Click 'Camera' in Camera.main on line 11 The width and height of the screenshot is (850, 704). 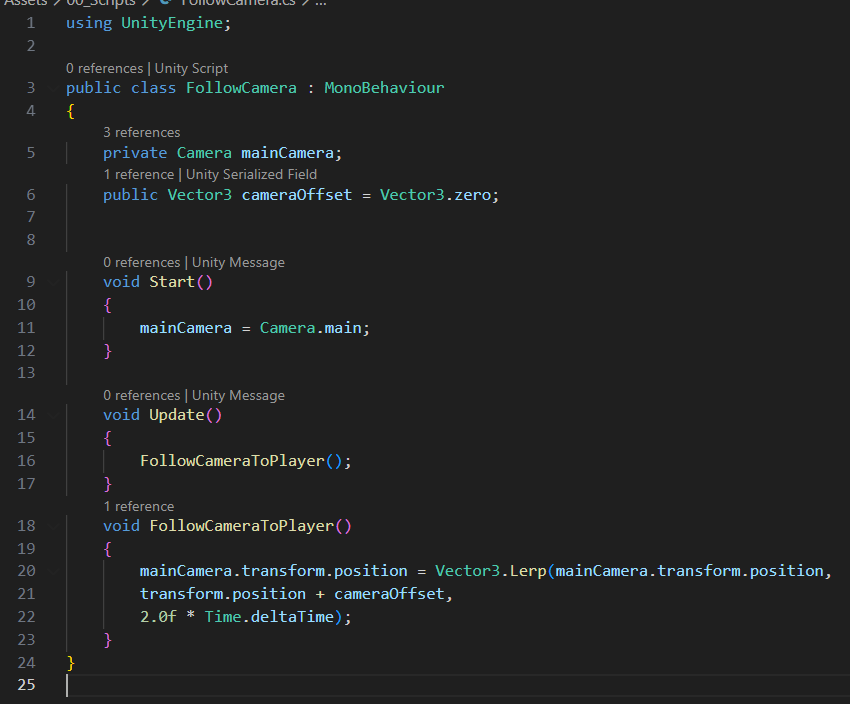(287, 328)
